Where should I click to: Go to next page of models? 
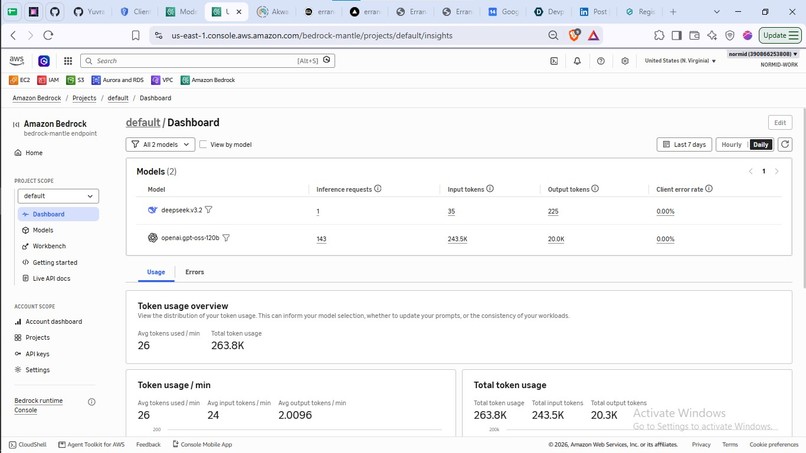click(x=777, y=171)
